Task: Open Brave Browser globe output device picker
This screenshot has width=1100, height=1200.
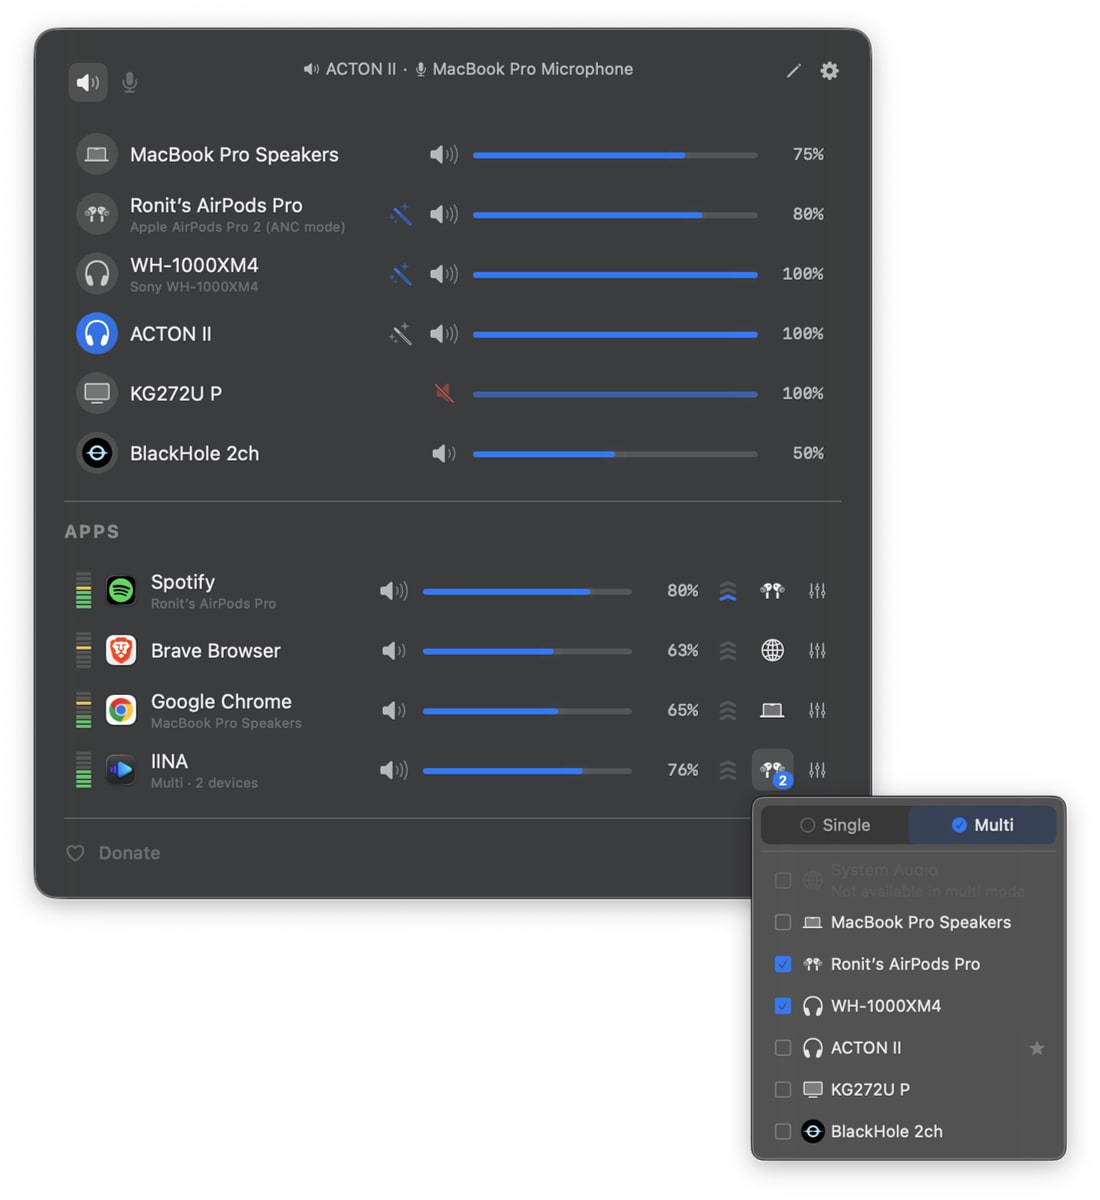Action: pos(772,651)
